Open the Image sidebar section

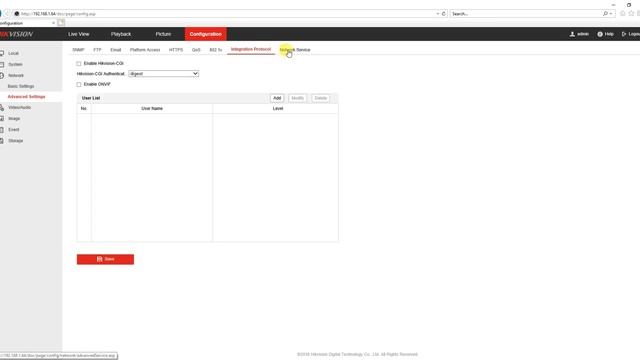[14, 118]
